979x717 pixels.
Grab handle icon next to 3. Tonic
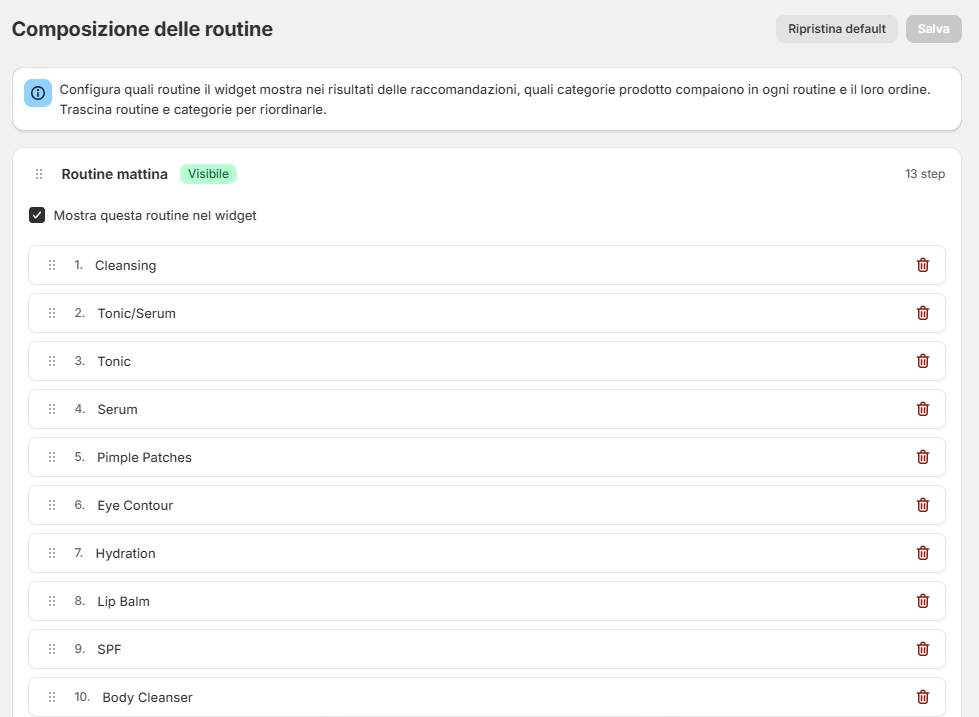point(52,361)
